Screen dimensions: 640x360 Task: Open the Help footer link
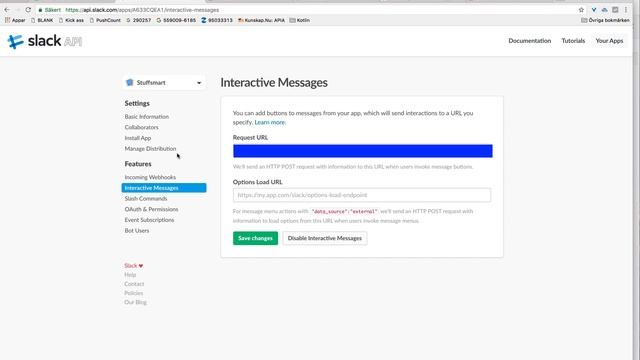point(130,275)
